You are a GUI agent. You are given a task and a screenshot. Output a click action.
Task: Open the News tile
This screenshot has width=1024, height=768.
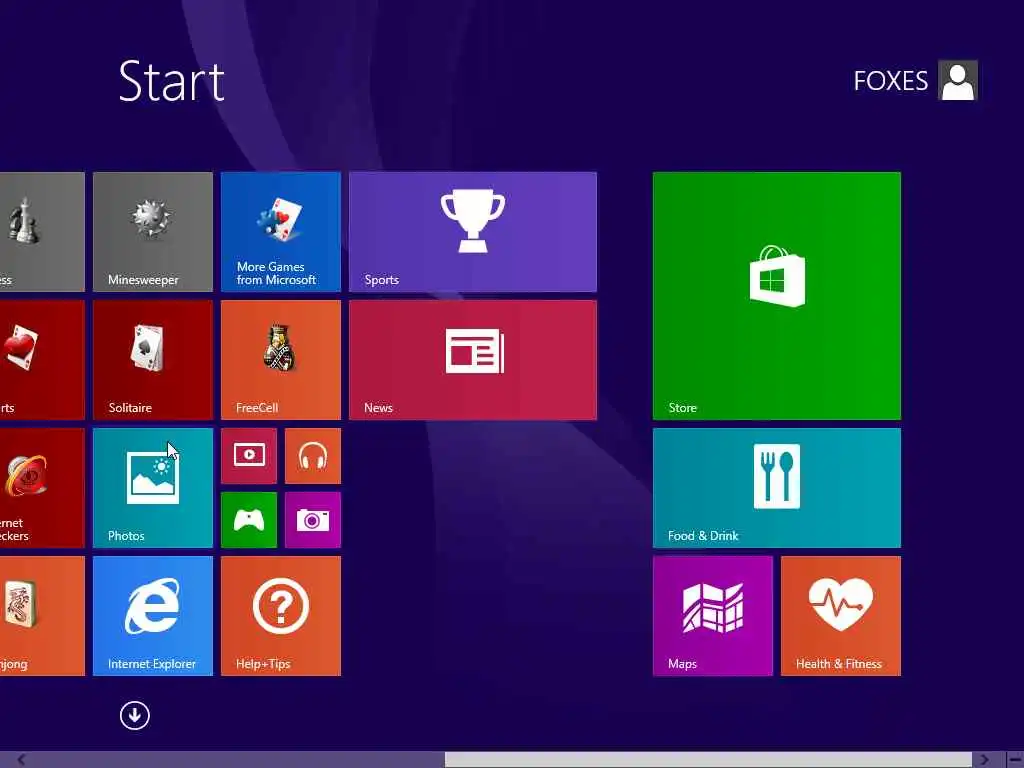click(473, 360)
